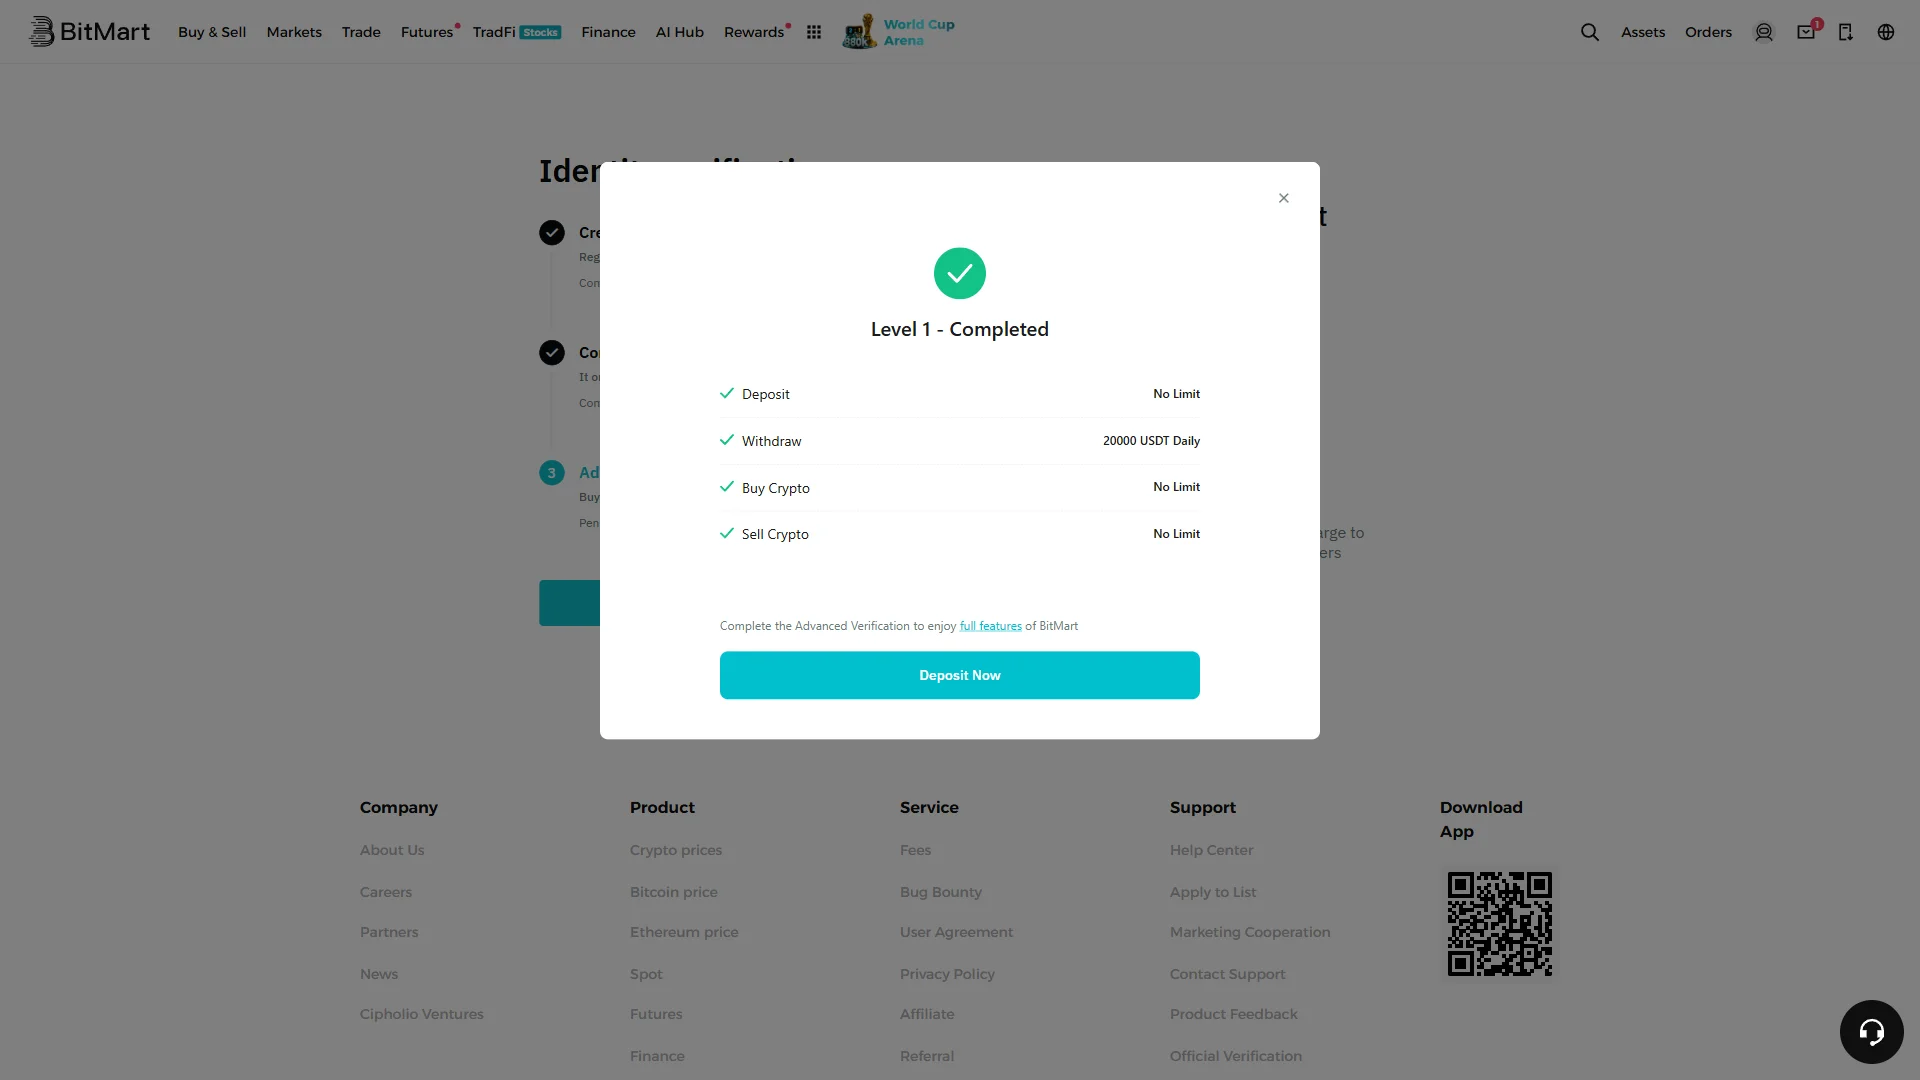Open Cipholio Ventures footer link

pyautogui.click(x=422, y=1014)
